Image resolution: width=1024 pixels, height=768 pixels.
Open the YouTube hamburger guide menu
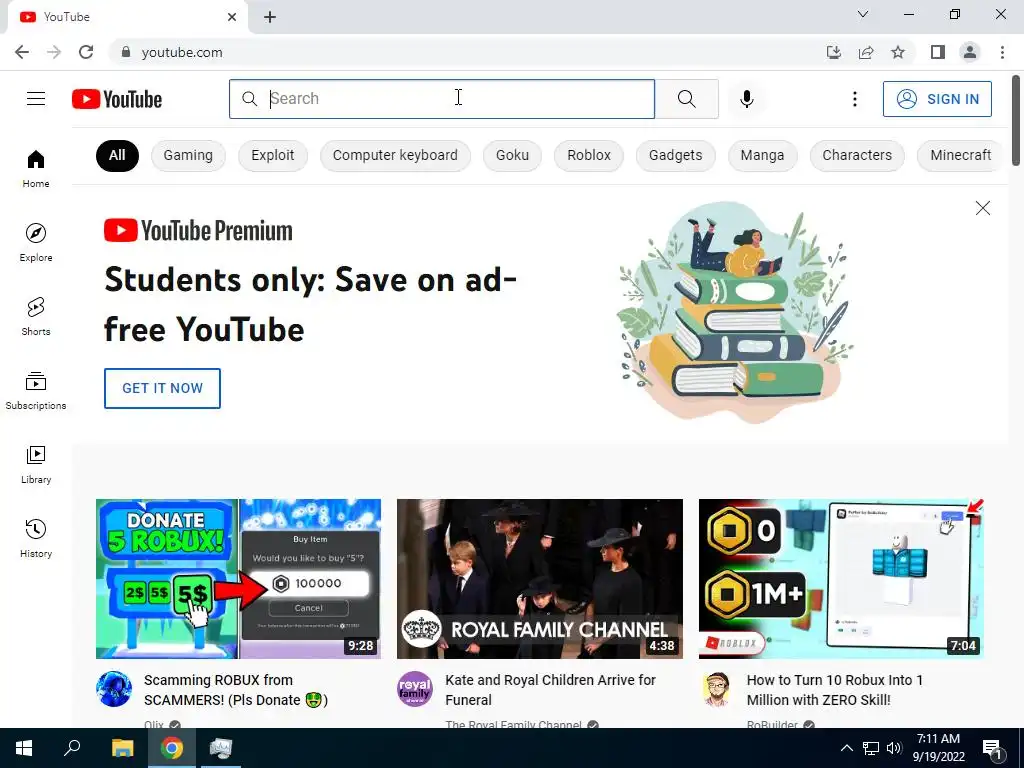click(x=36, y=99)
